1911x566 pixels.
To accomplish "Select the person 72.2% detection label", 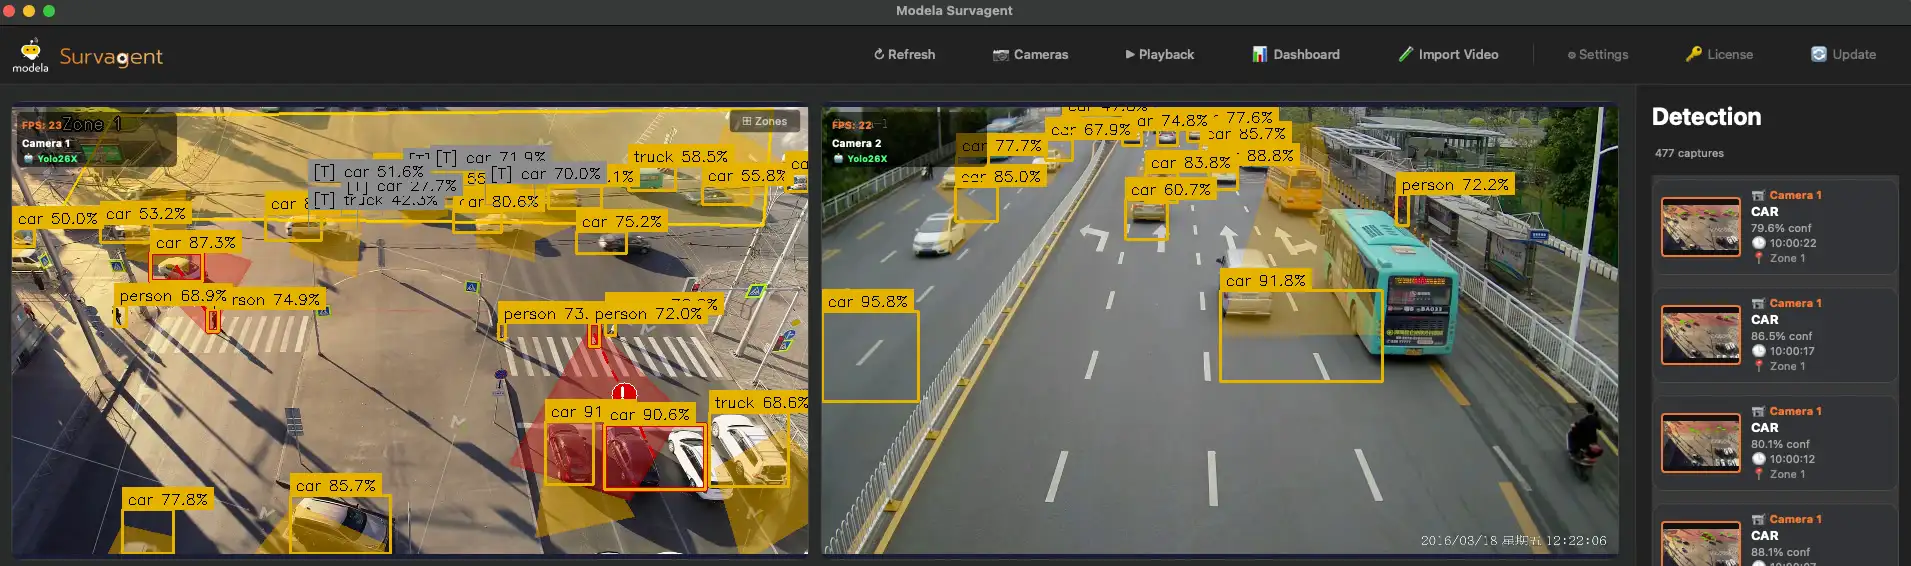I will pos(1455,185).
